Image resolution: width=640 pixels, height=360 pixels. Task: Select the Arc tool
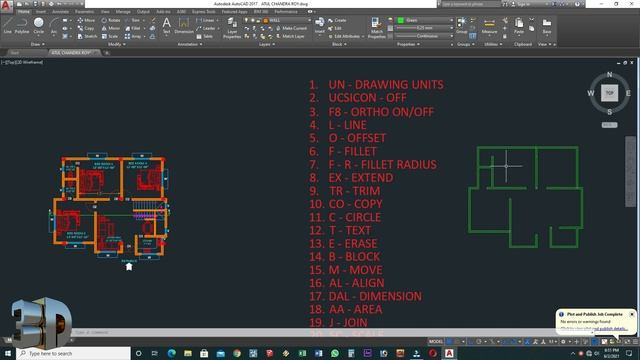[x=53, y=26]
